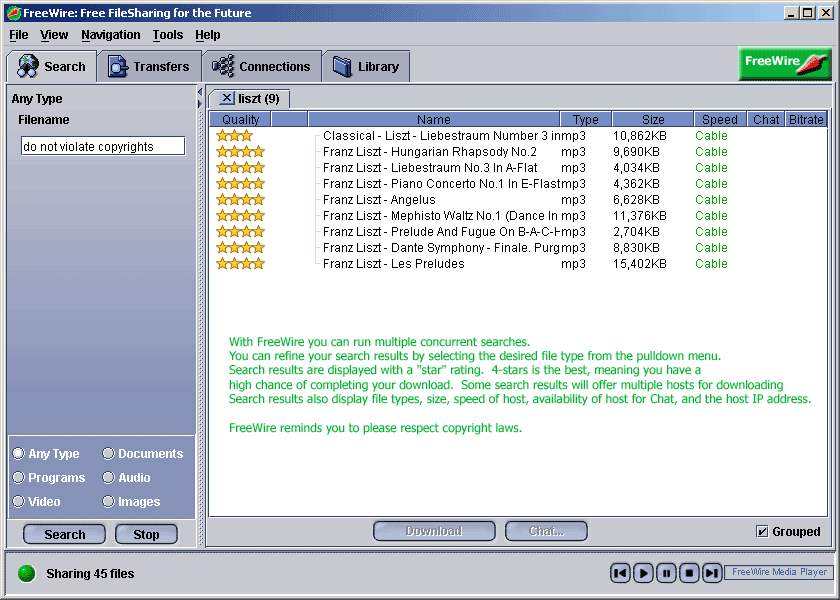The image size is (840, 600).
Task: Select the Video radio button
Action: [x=19, y=501]
